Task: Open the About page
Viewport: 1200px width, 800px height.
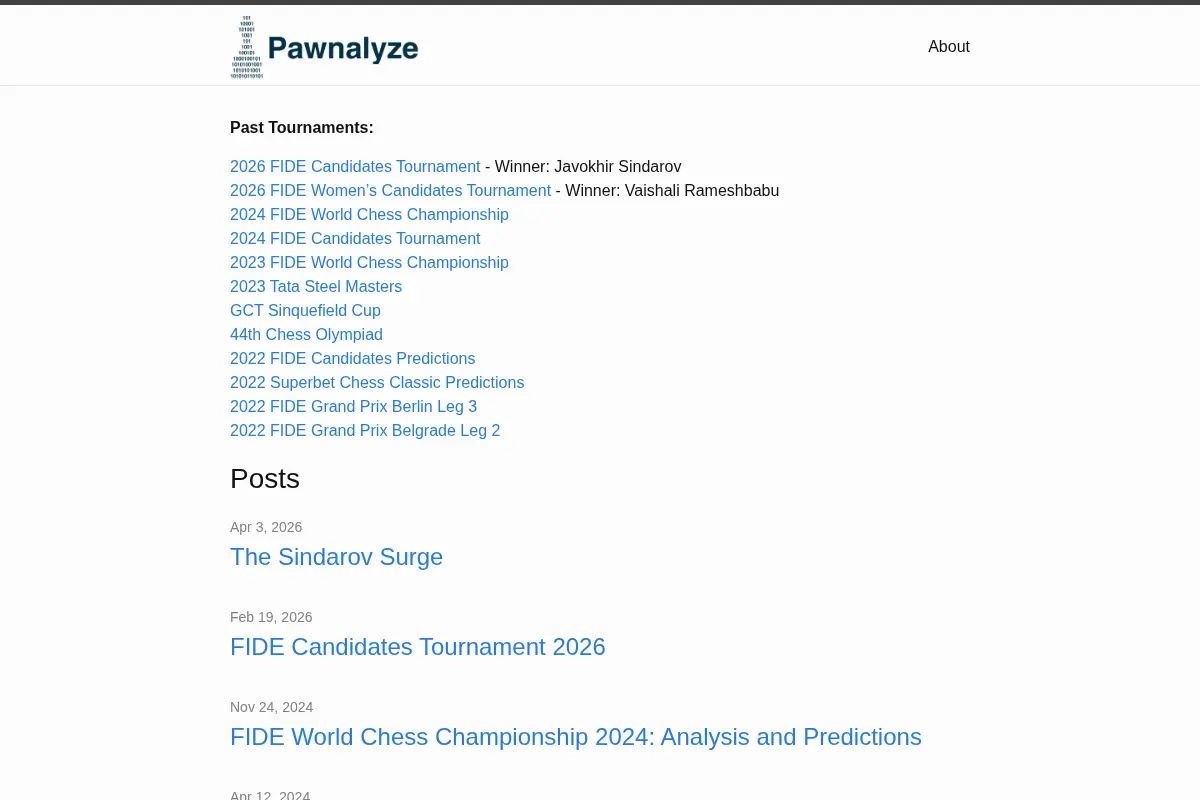Action: 949,47
